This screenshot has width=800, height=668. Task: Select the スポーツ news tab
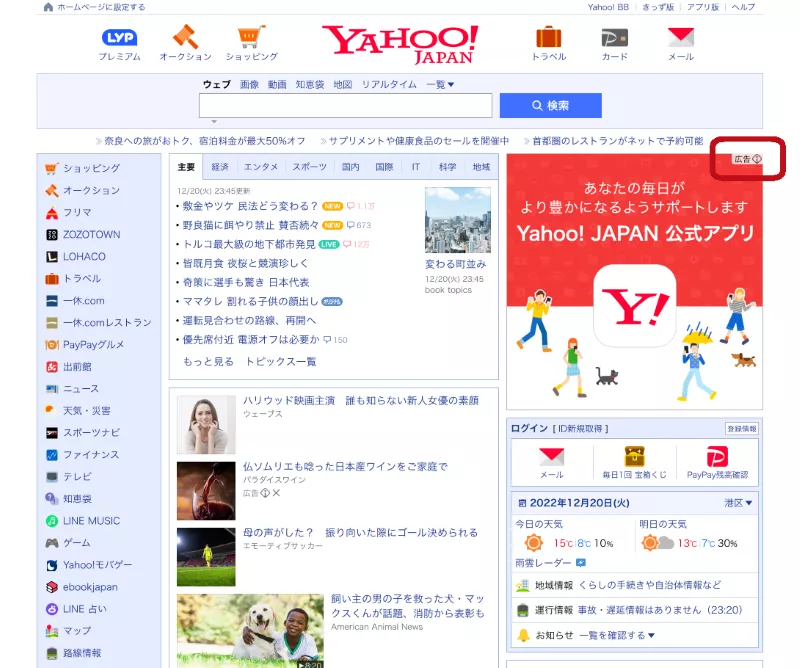click(309, 167)
